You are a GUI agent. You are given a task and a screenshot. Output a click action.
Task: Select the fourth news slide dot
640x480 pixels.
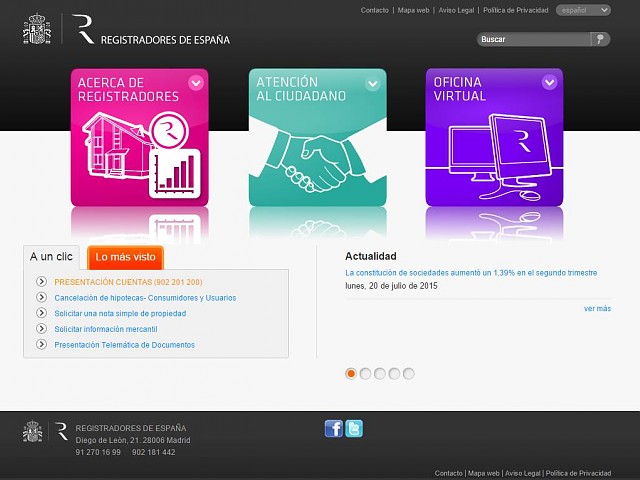394,373
